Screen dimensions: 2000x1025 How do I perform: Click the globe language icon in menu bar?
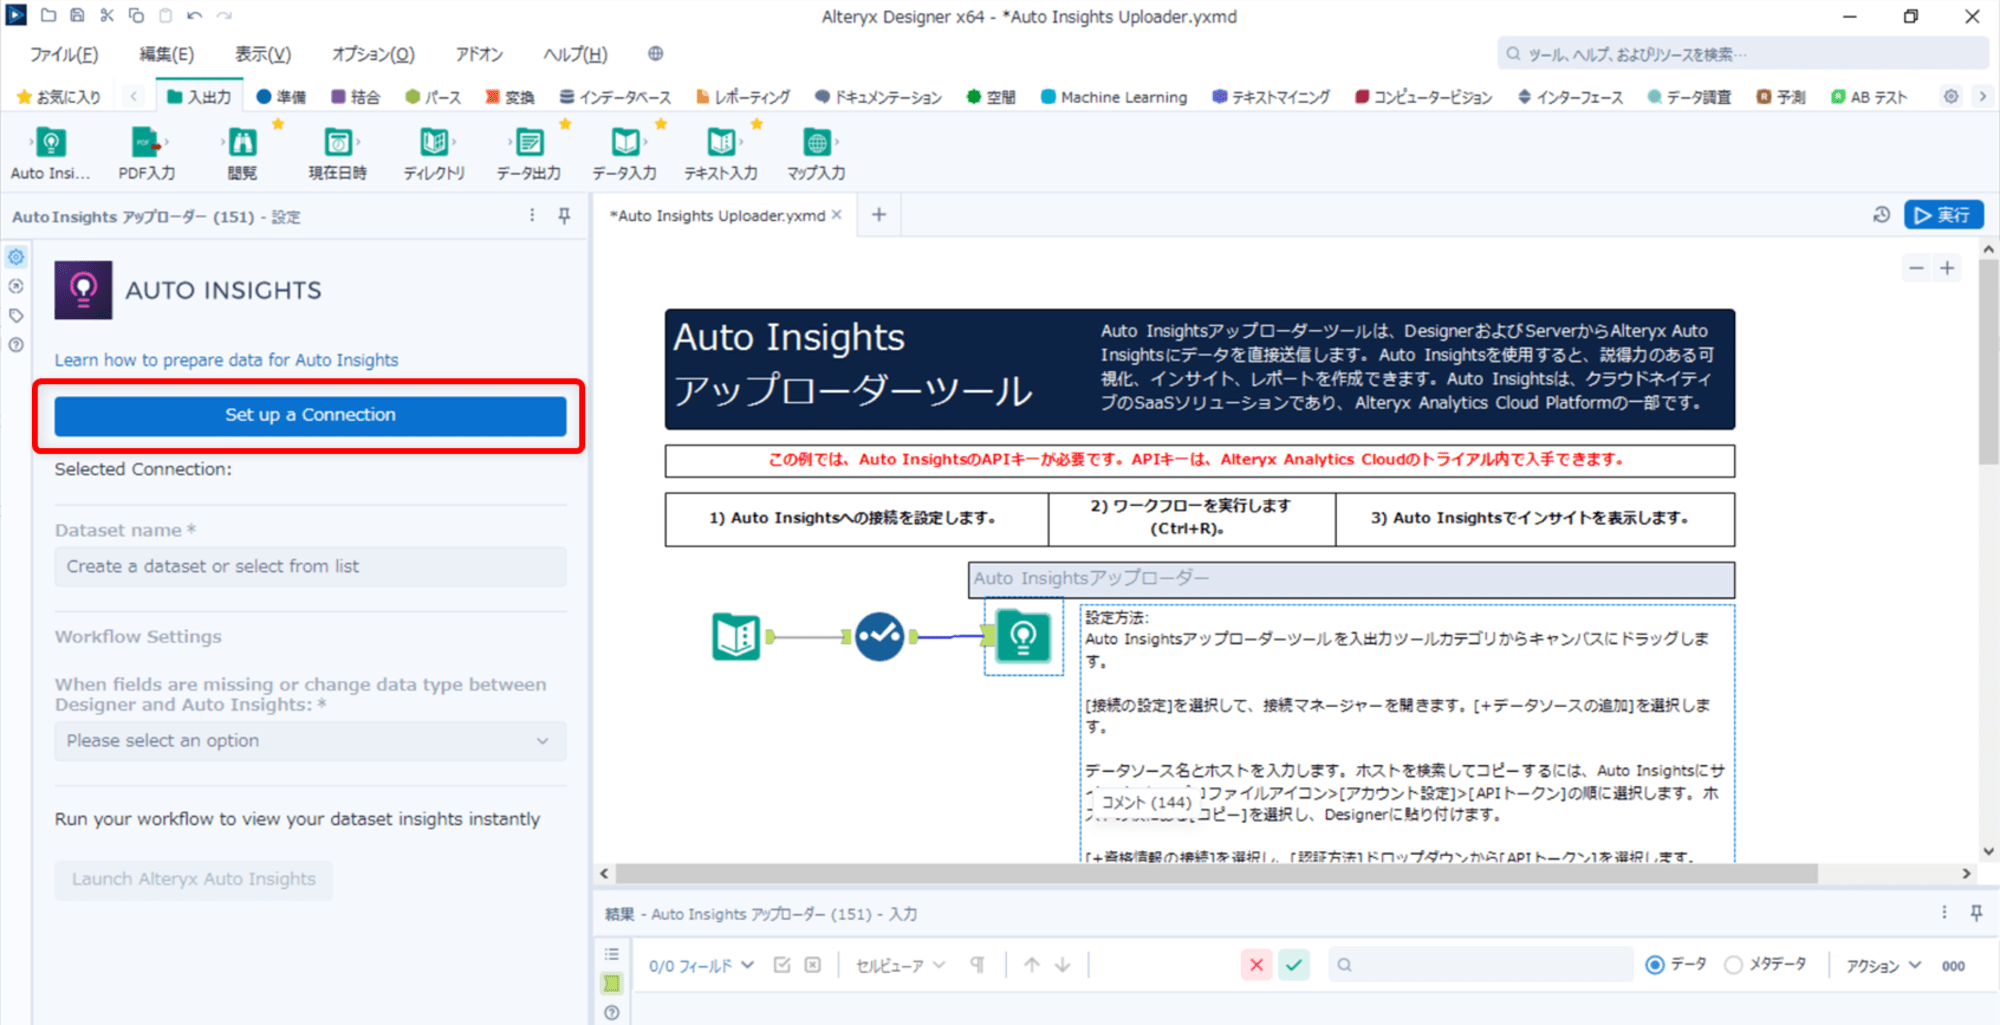(655, 54)
